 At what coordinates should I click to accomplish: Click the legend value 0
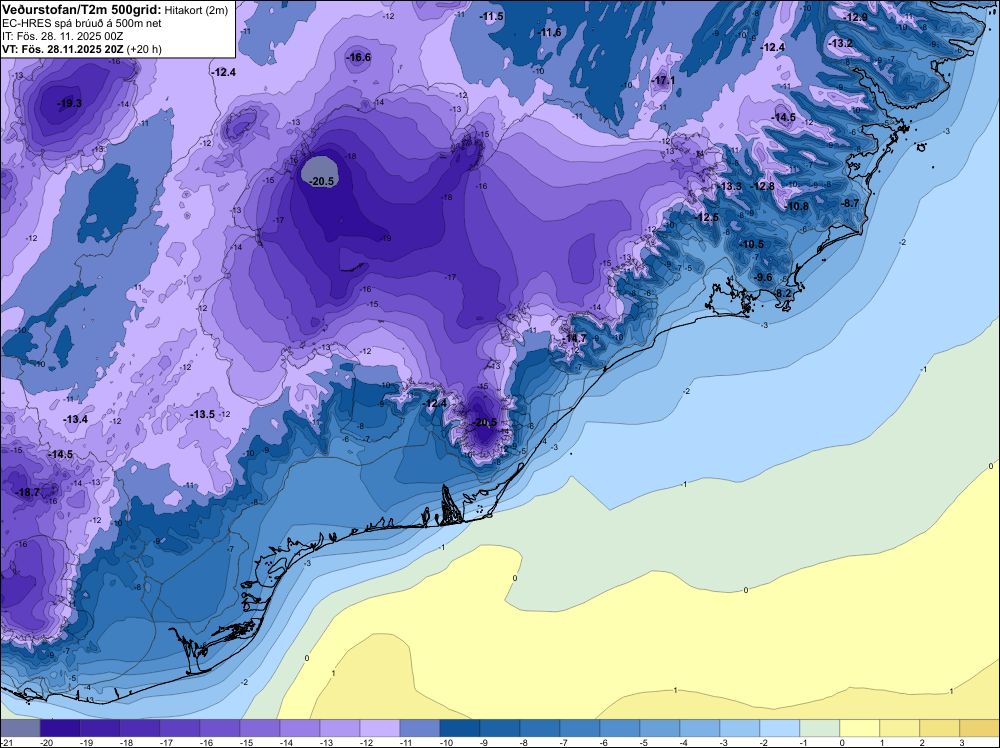click(841, 743)
